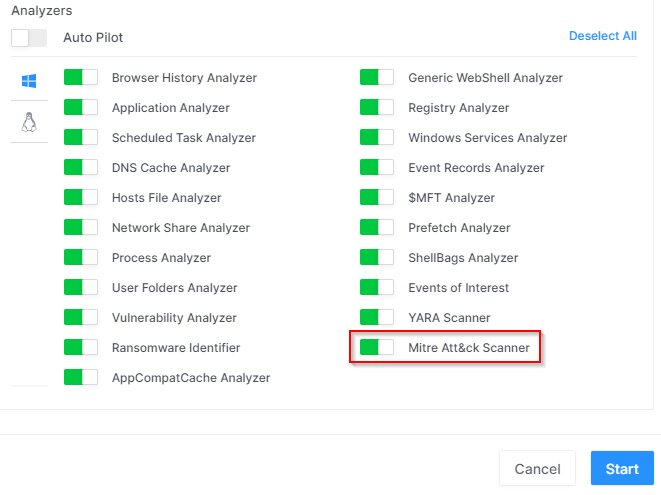The width and height of the screenshot is (661, 495).
Task: Click the Cancel button
Action: (537, 468)
